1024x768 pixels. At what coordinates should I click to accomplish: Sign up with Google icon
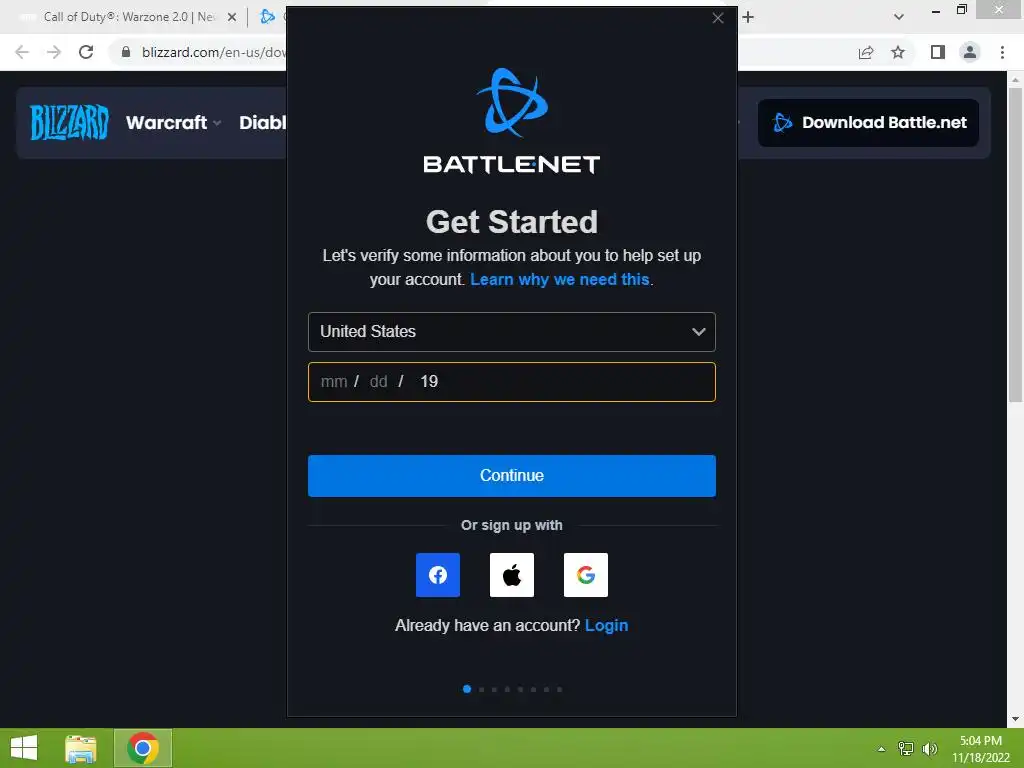(x=585, y=575)
